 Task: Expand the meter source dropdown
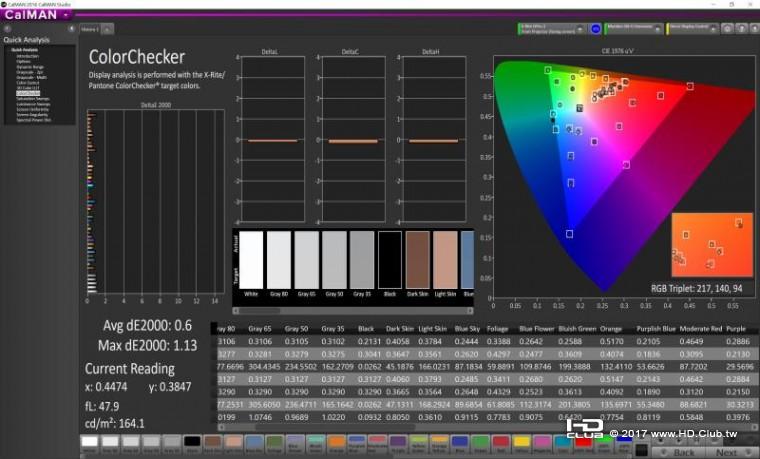(x=580, y=29)
